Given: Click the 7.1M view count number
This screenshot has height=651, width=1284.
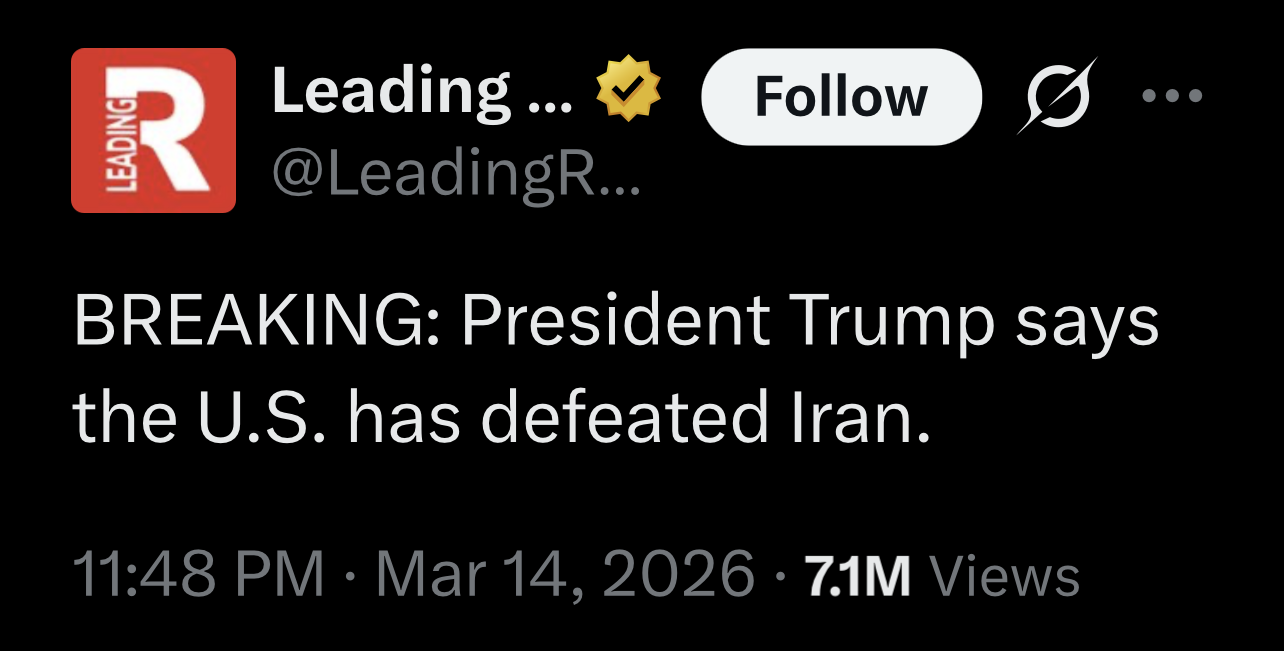Looking at the screenshot, I should [857, 577].
